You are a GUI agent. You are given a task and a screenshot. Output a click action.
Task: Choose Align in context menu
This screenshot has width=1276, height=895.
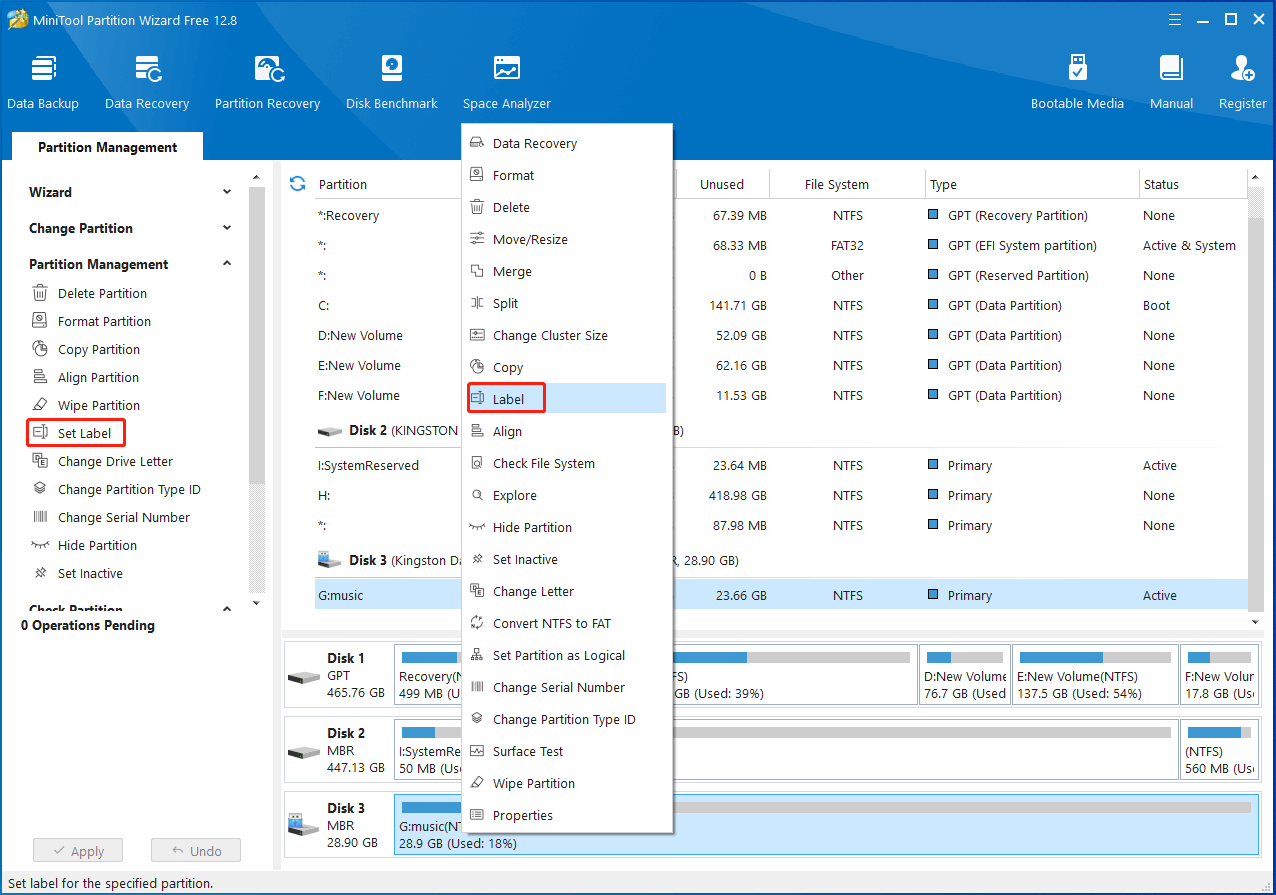point(566,431)
